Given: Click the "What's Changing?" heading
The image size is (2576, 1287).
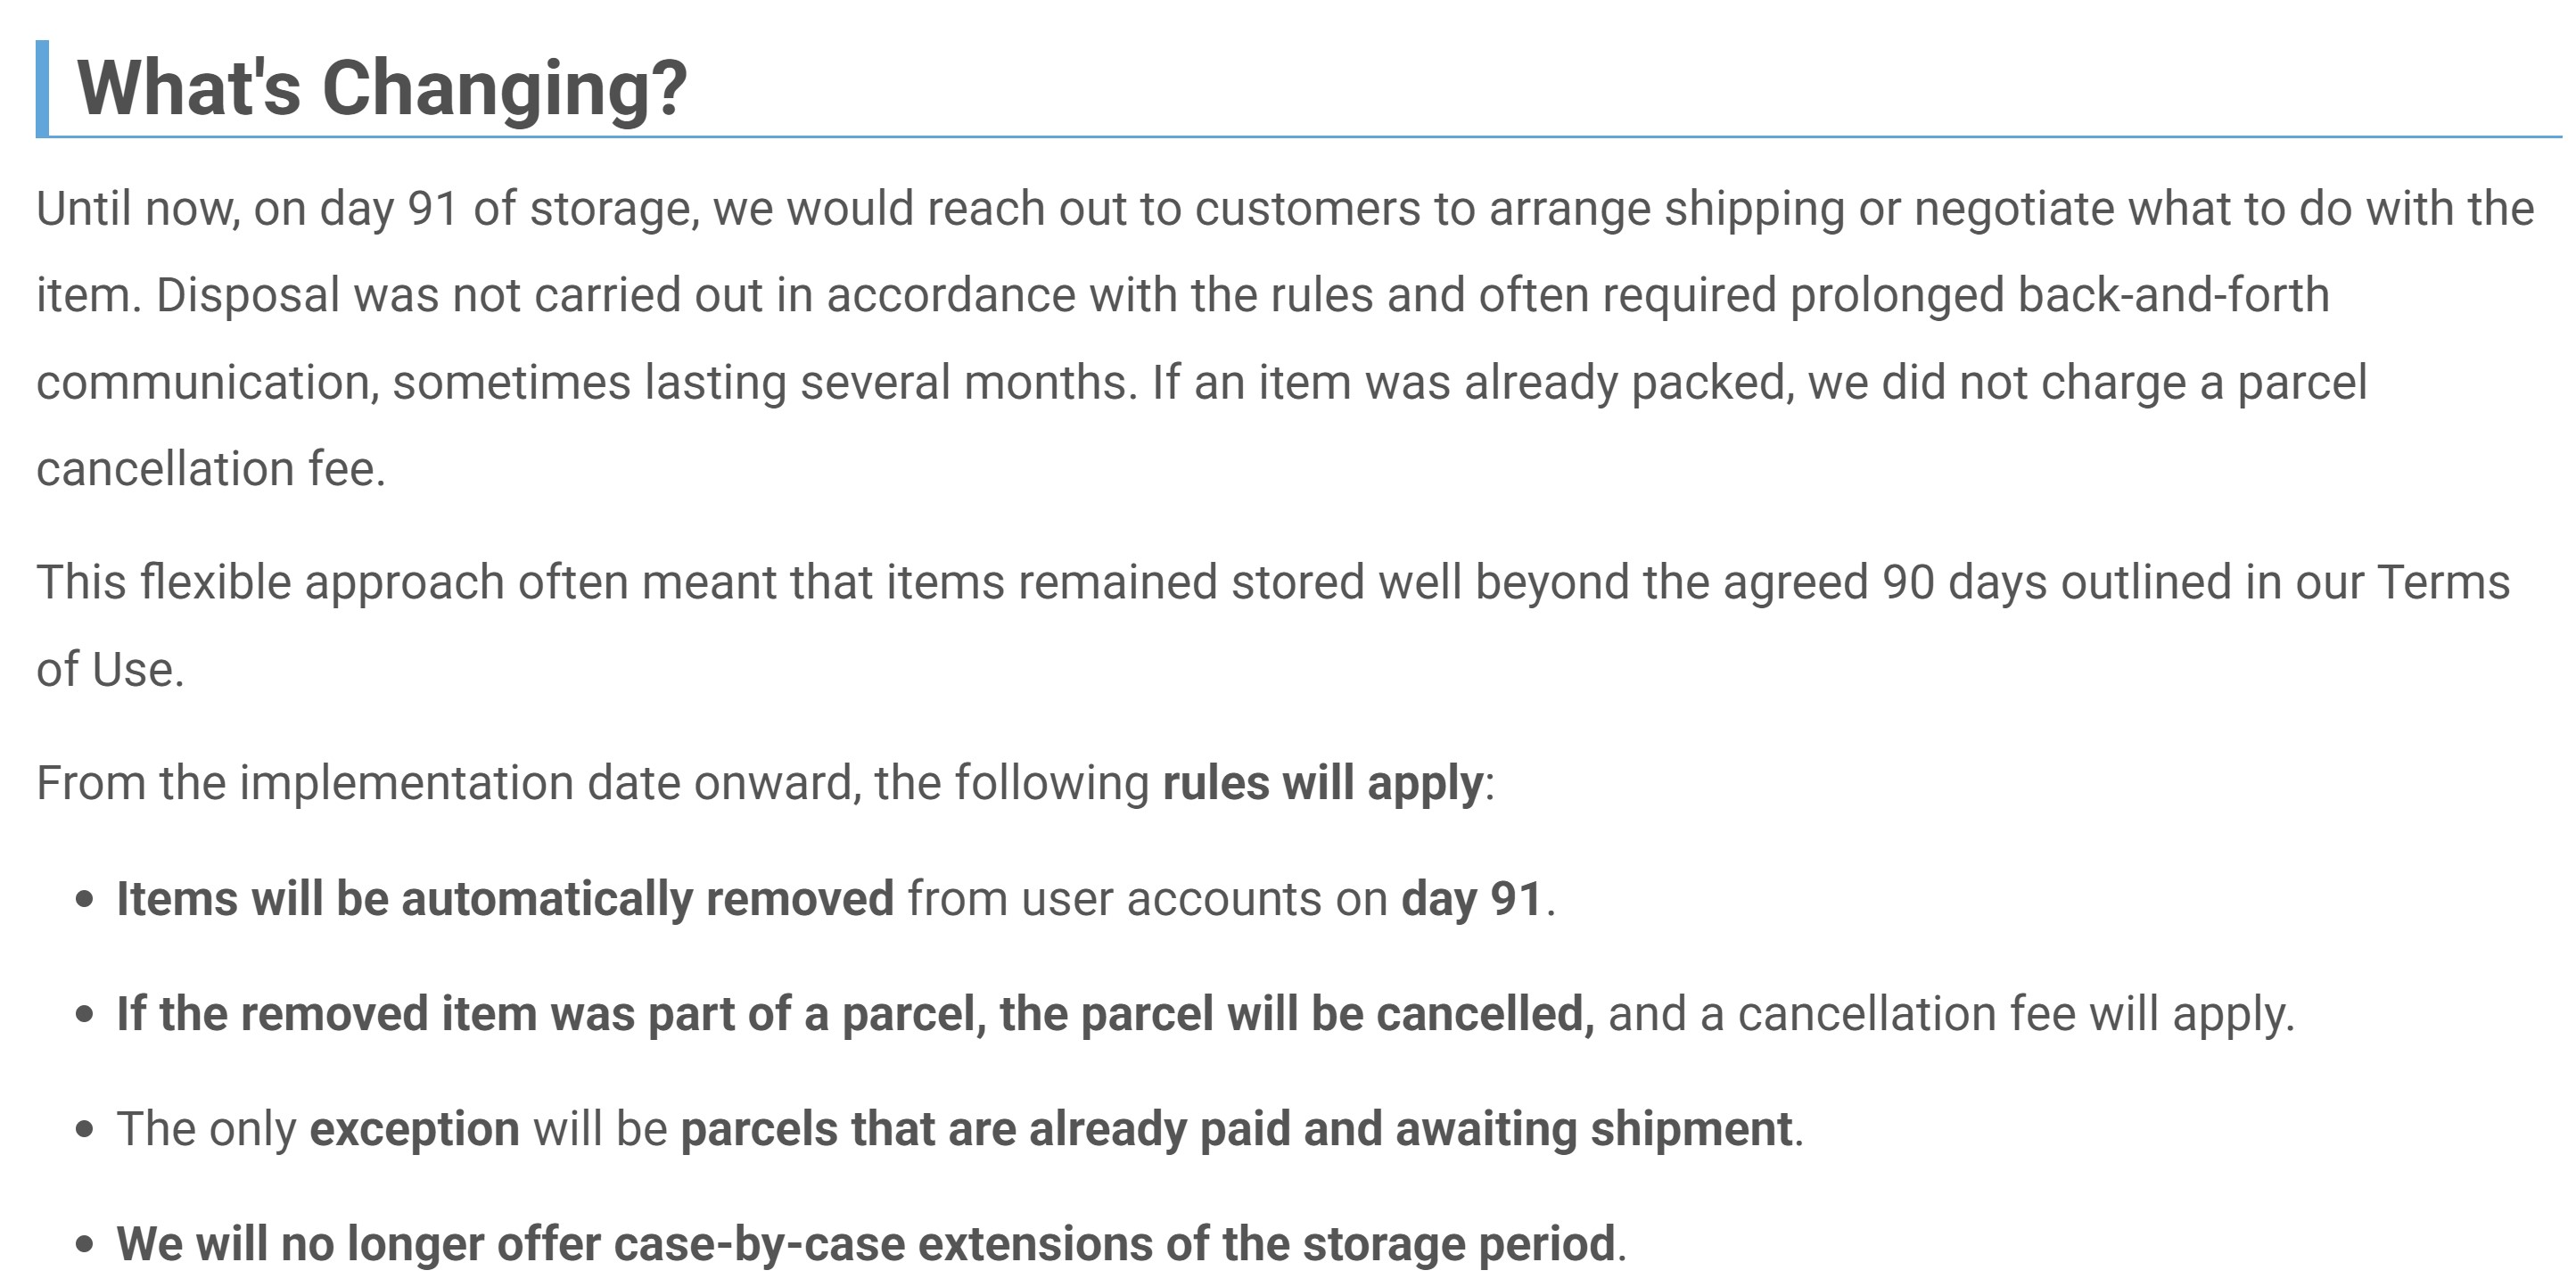Looking at the screenshot, I should click(x=382, y=89).
